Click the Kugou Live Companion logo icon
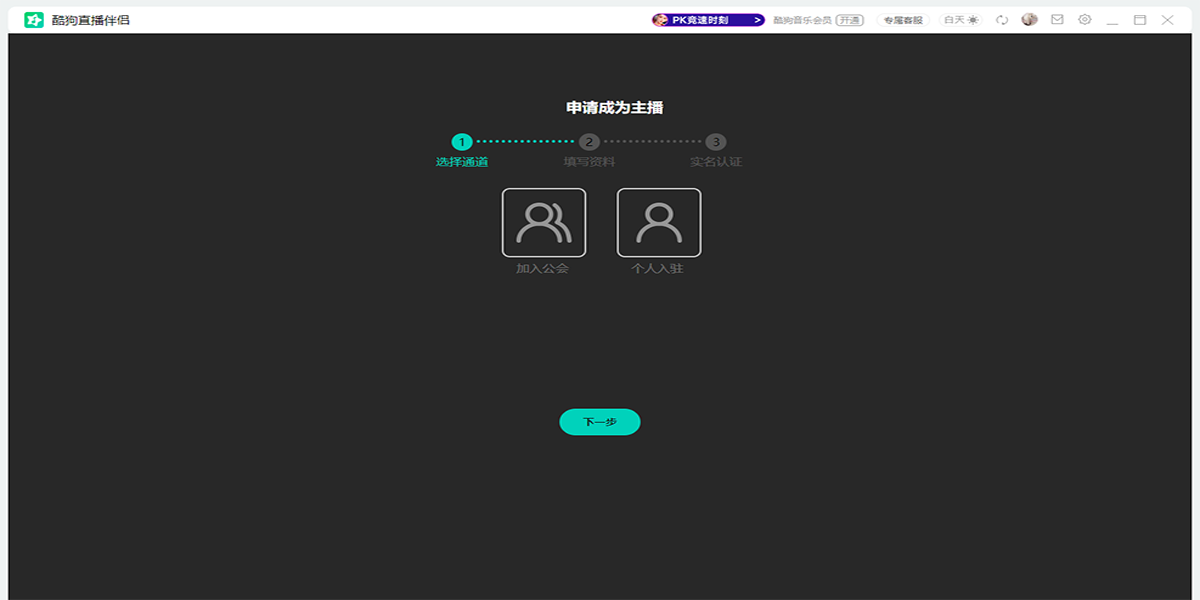This screenshot has width=1200, height=600. pos(34,20)
